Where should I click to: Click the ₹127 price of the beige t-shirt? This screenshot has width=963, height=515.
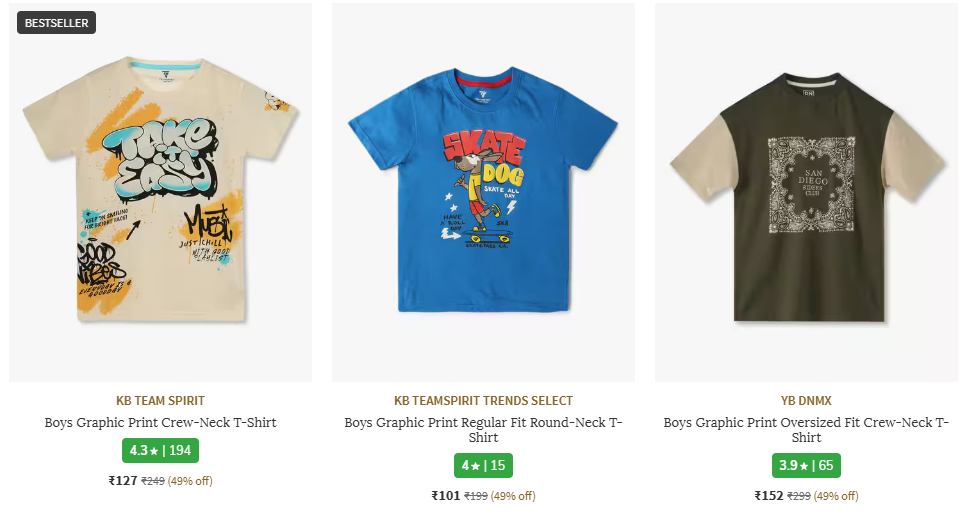tap(123, 481)
